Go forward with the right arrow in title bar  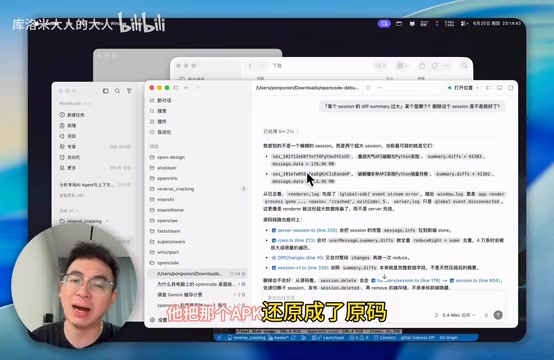click(198, 88)
